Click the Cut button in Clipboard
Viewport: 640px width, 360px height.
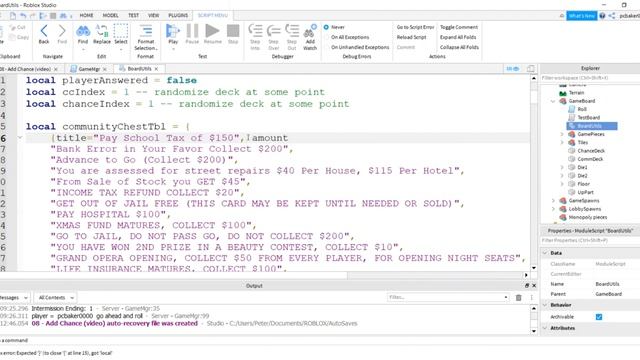[x=18, y=27]
